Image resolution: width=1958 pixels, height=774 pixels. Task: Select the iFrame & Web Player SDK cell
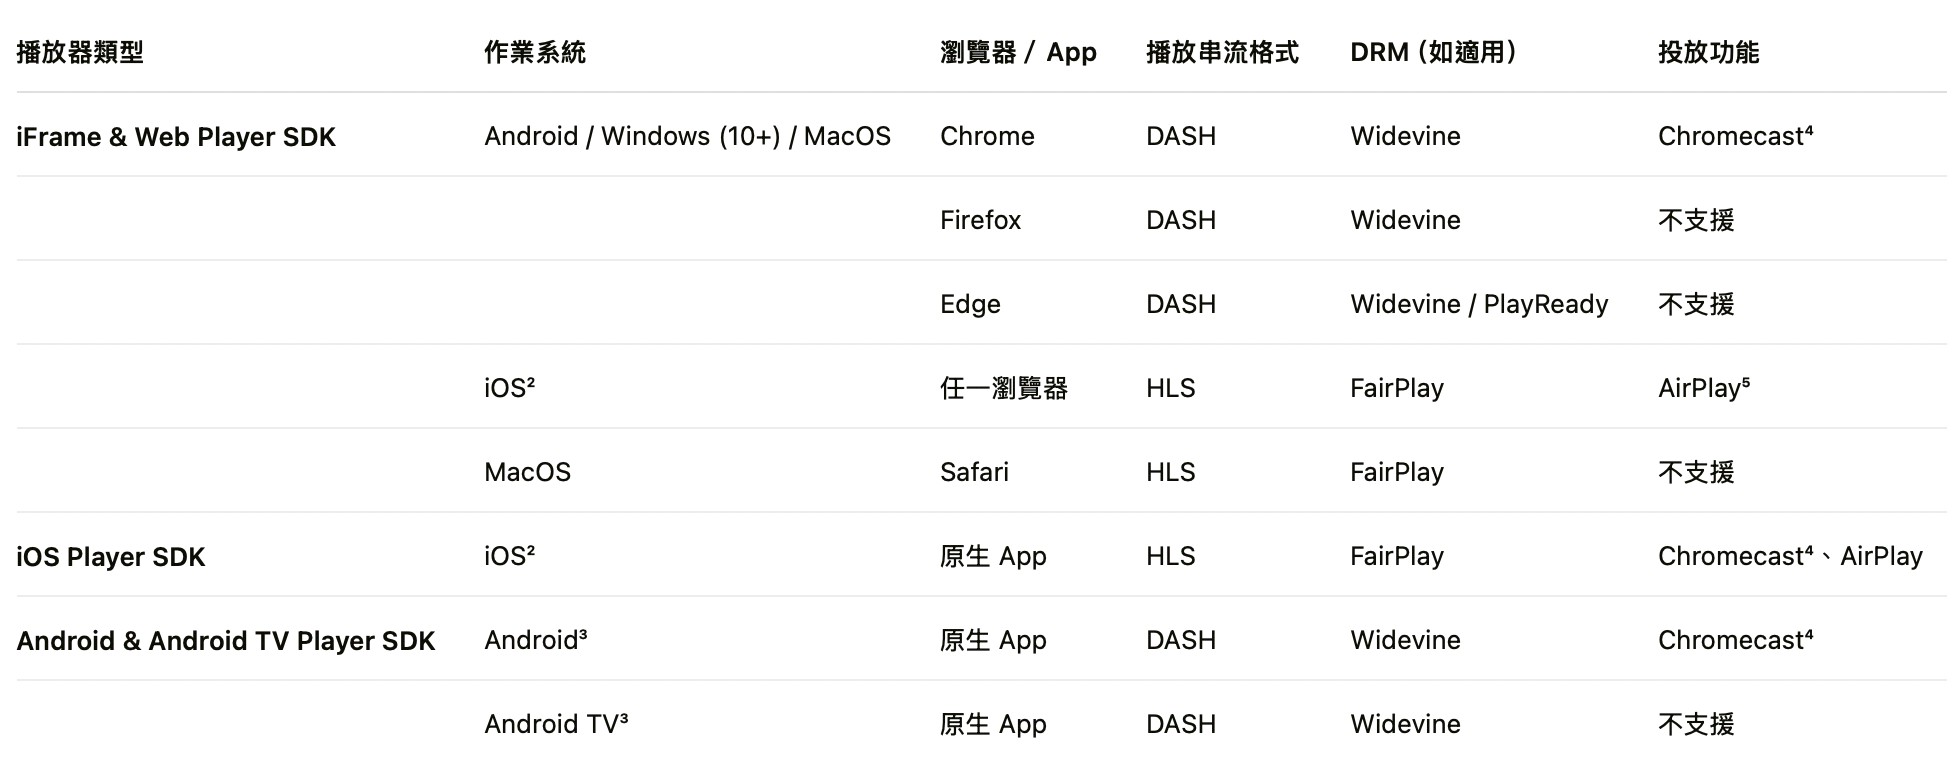(176, 137)
